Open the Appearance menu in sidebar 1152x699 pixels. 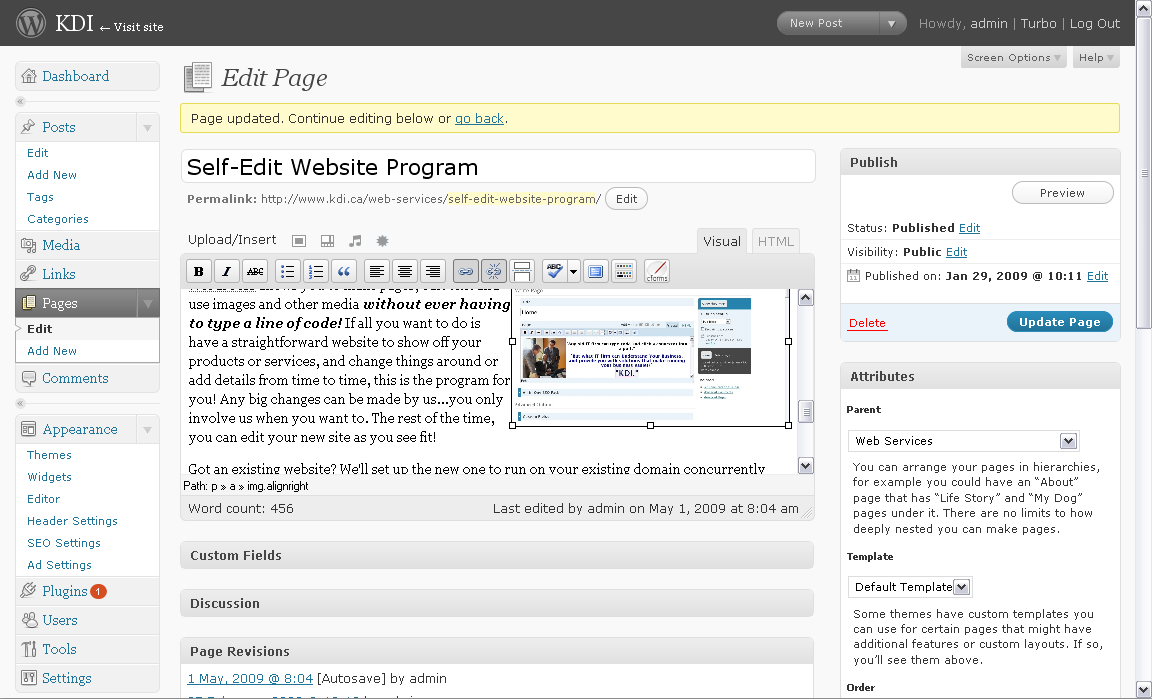click(x=80, y=429)
